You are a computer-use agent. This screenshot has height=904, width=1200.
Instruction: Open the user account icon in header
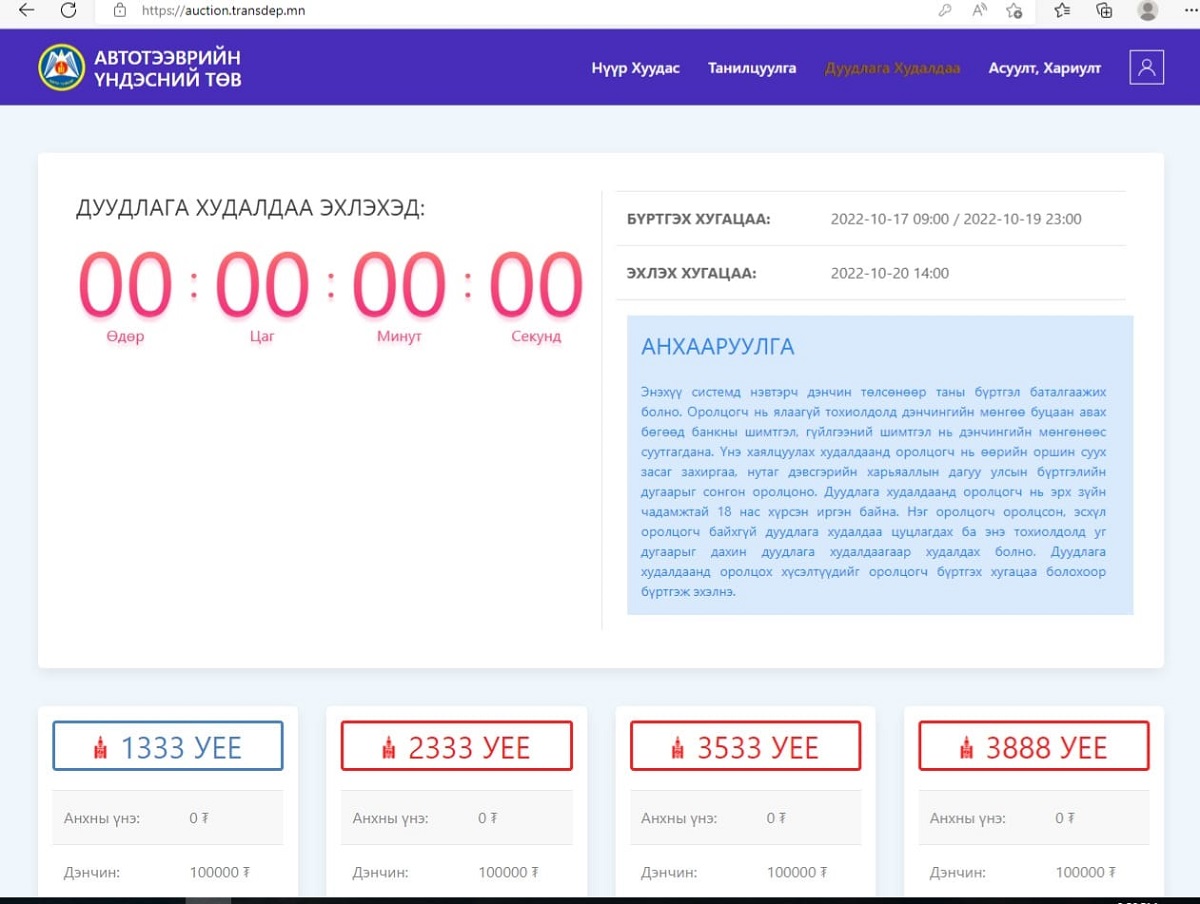pos(1146,67)
